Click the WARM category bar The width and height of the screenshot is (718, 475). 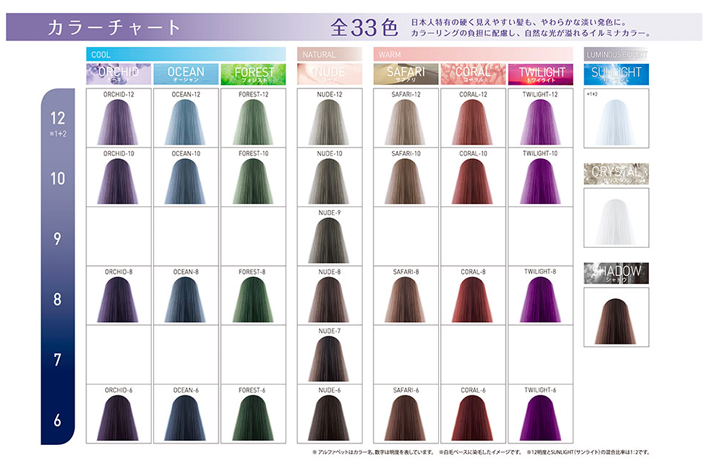[473, 54]
